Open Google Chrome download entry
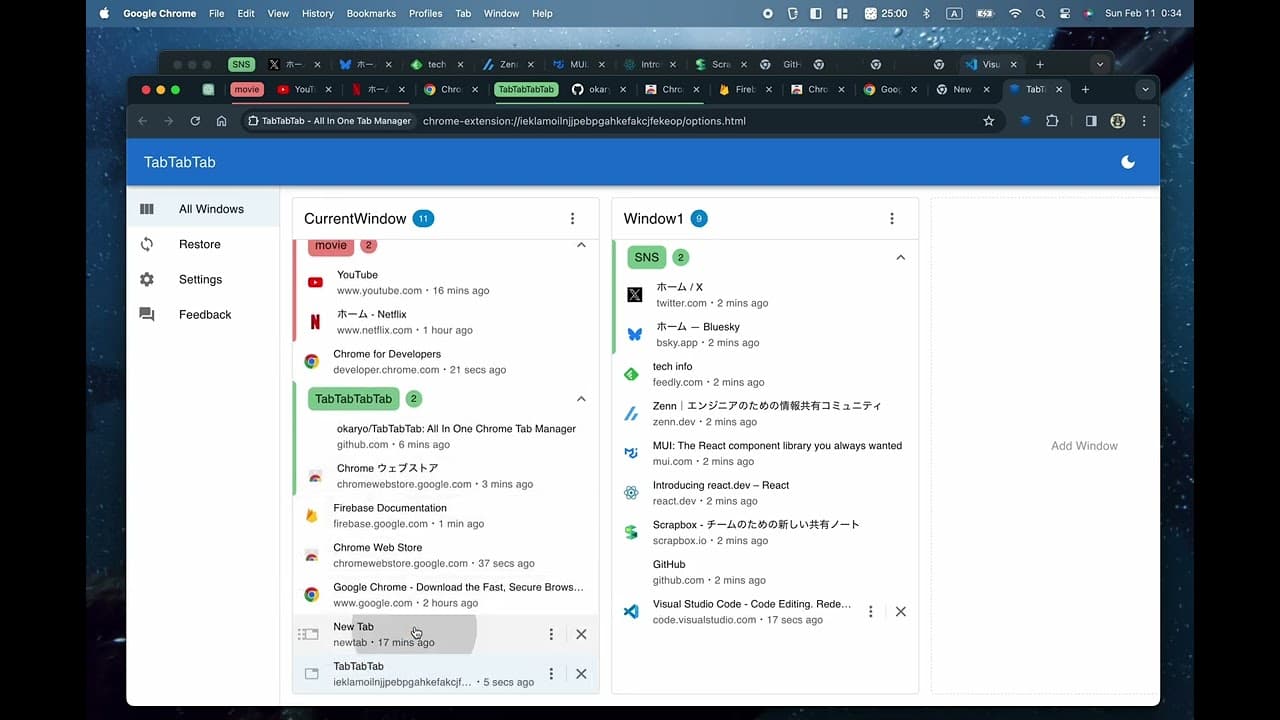 [x=446, y=595]
